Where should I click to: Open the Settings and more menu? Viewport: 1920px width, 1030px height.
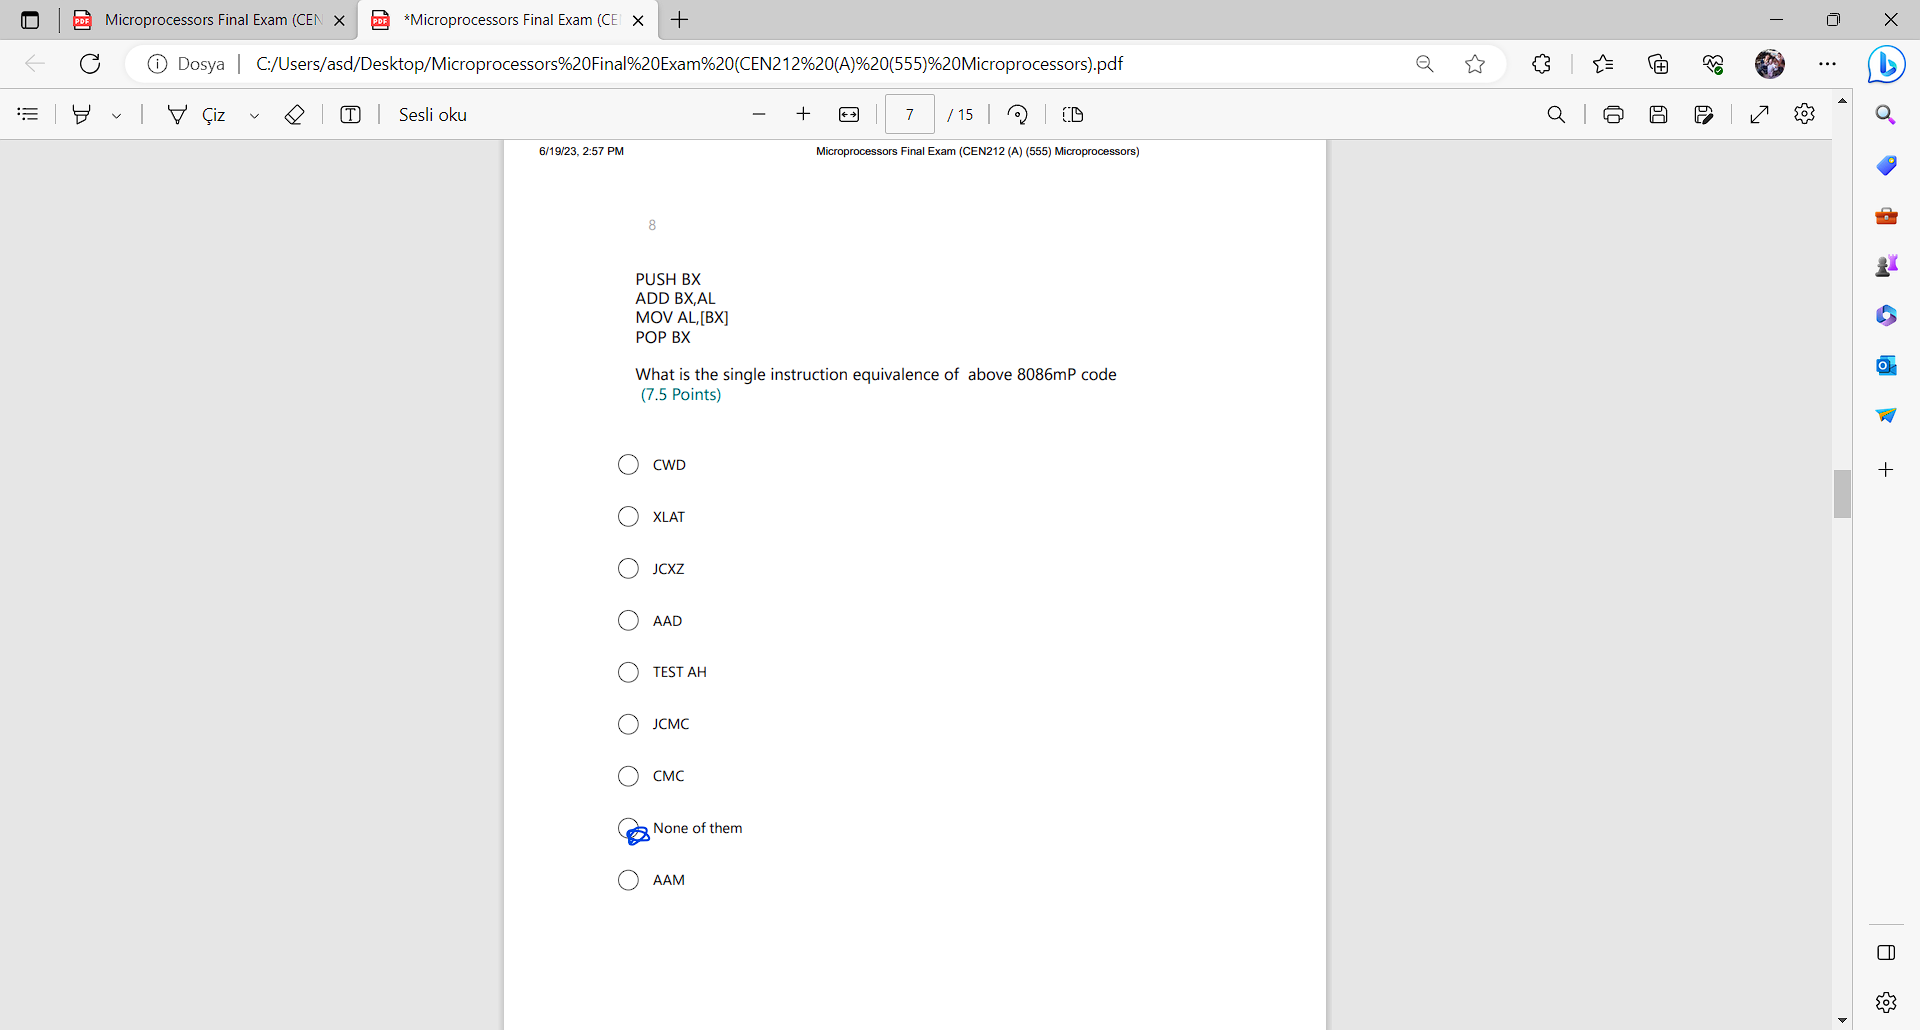pos(1829,64)
